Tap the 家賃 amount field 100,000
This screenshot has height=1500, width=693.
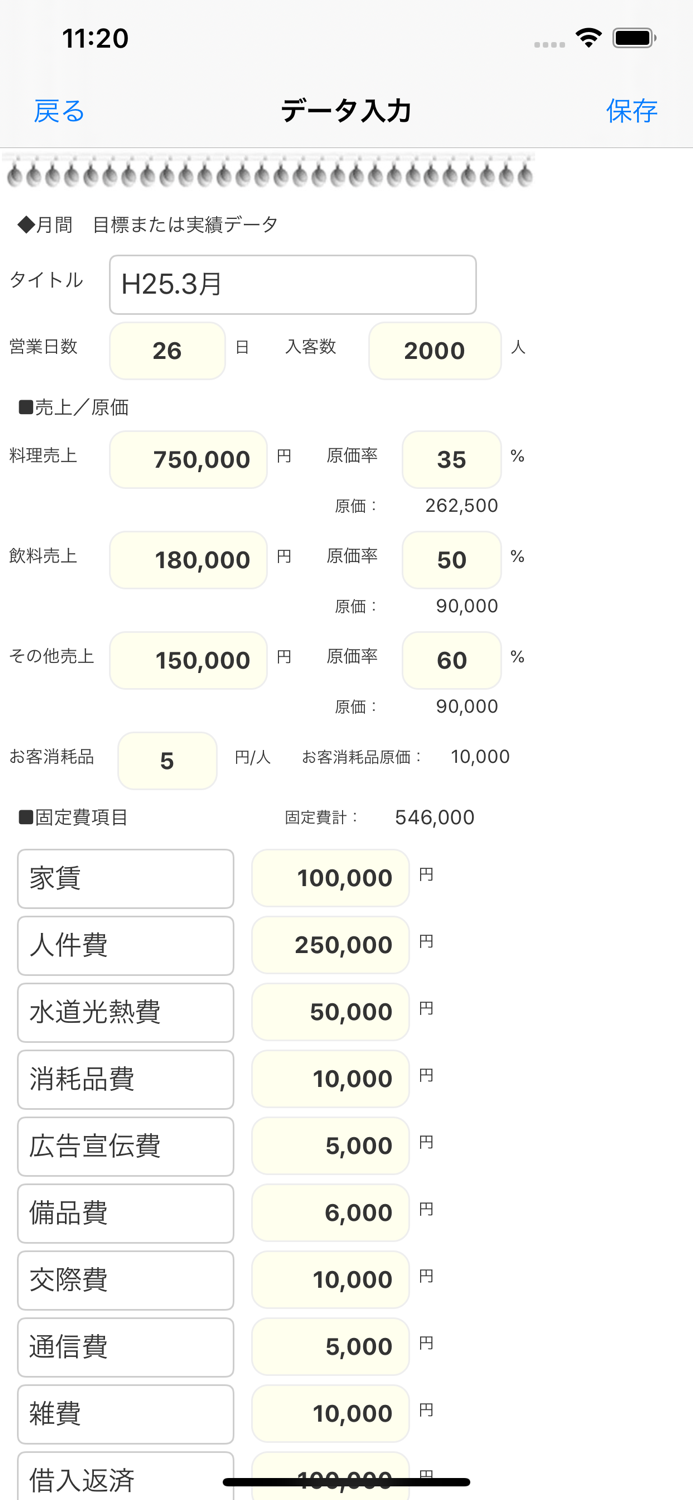[330, 878]
